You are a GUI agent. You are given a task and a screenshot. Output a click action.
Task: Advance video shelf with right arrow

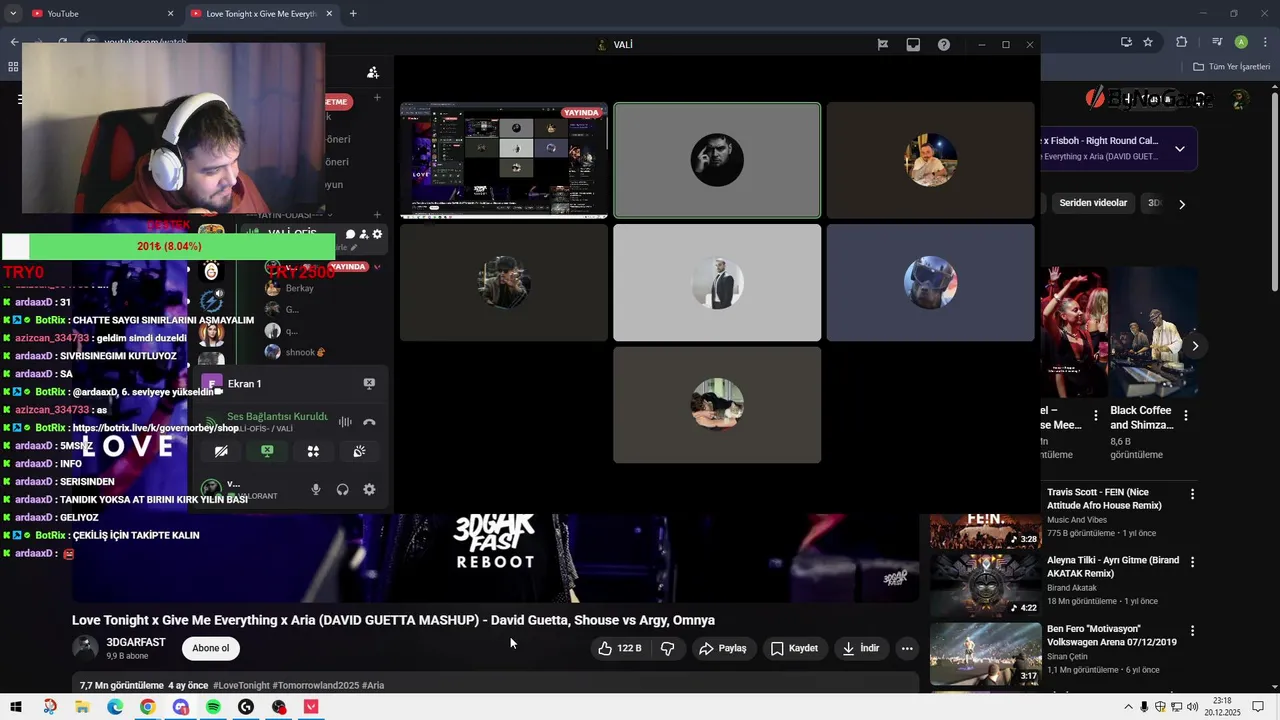tap(1195, 346)
